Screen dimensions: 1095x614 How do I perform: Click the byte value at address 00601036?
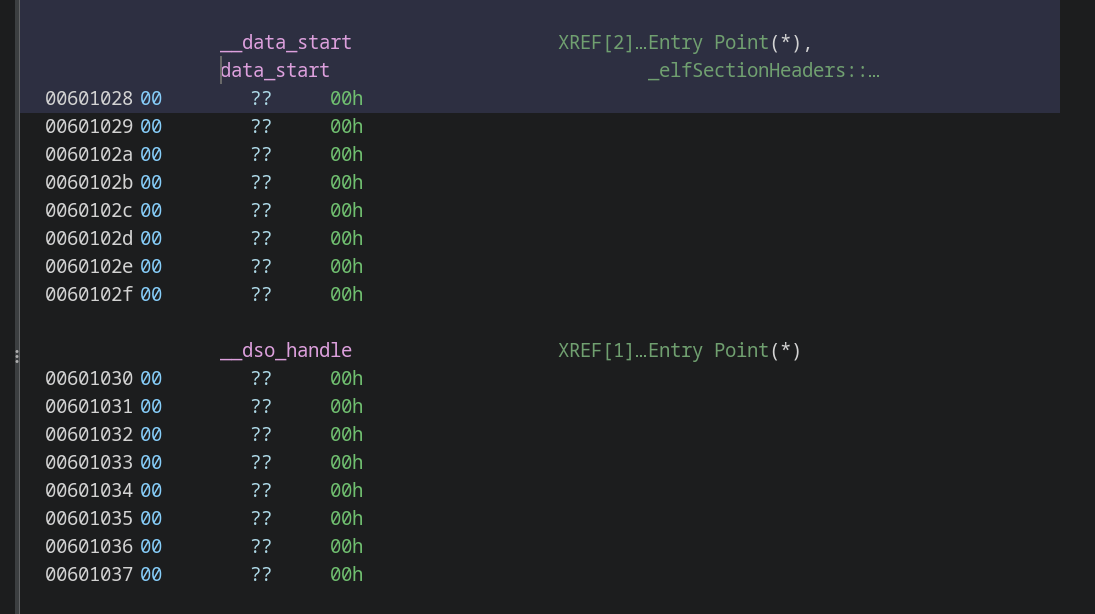151,546
